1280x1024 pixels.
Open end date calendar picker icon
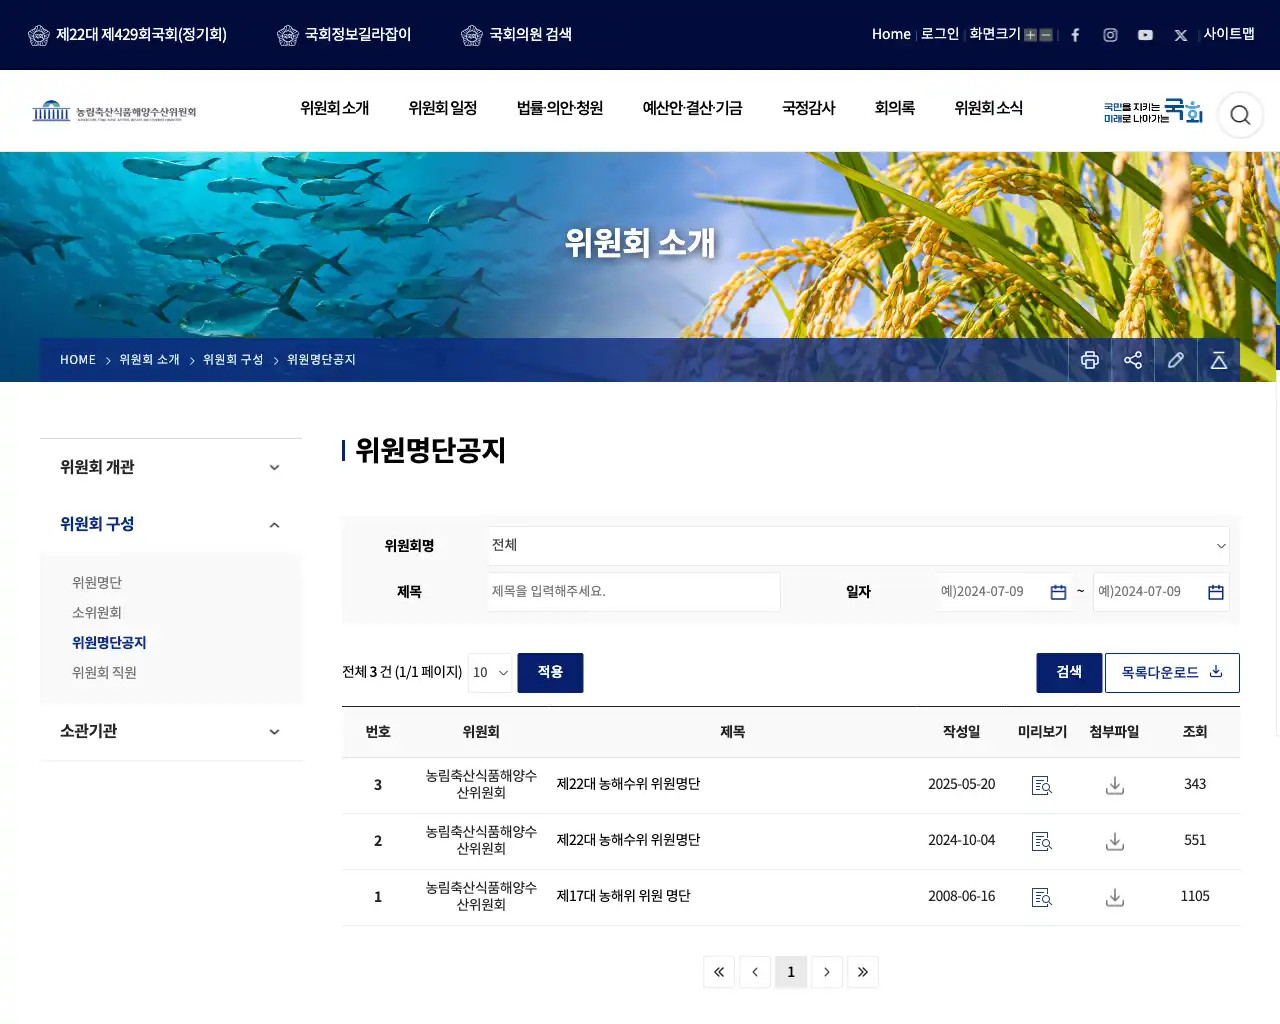[x=1216, y=592]
